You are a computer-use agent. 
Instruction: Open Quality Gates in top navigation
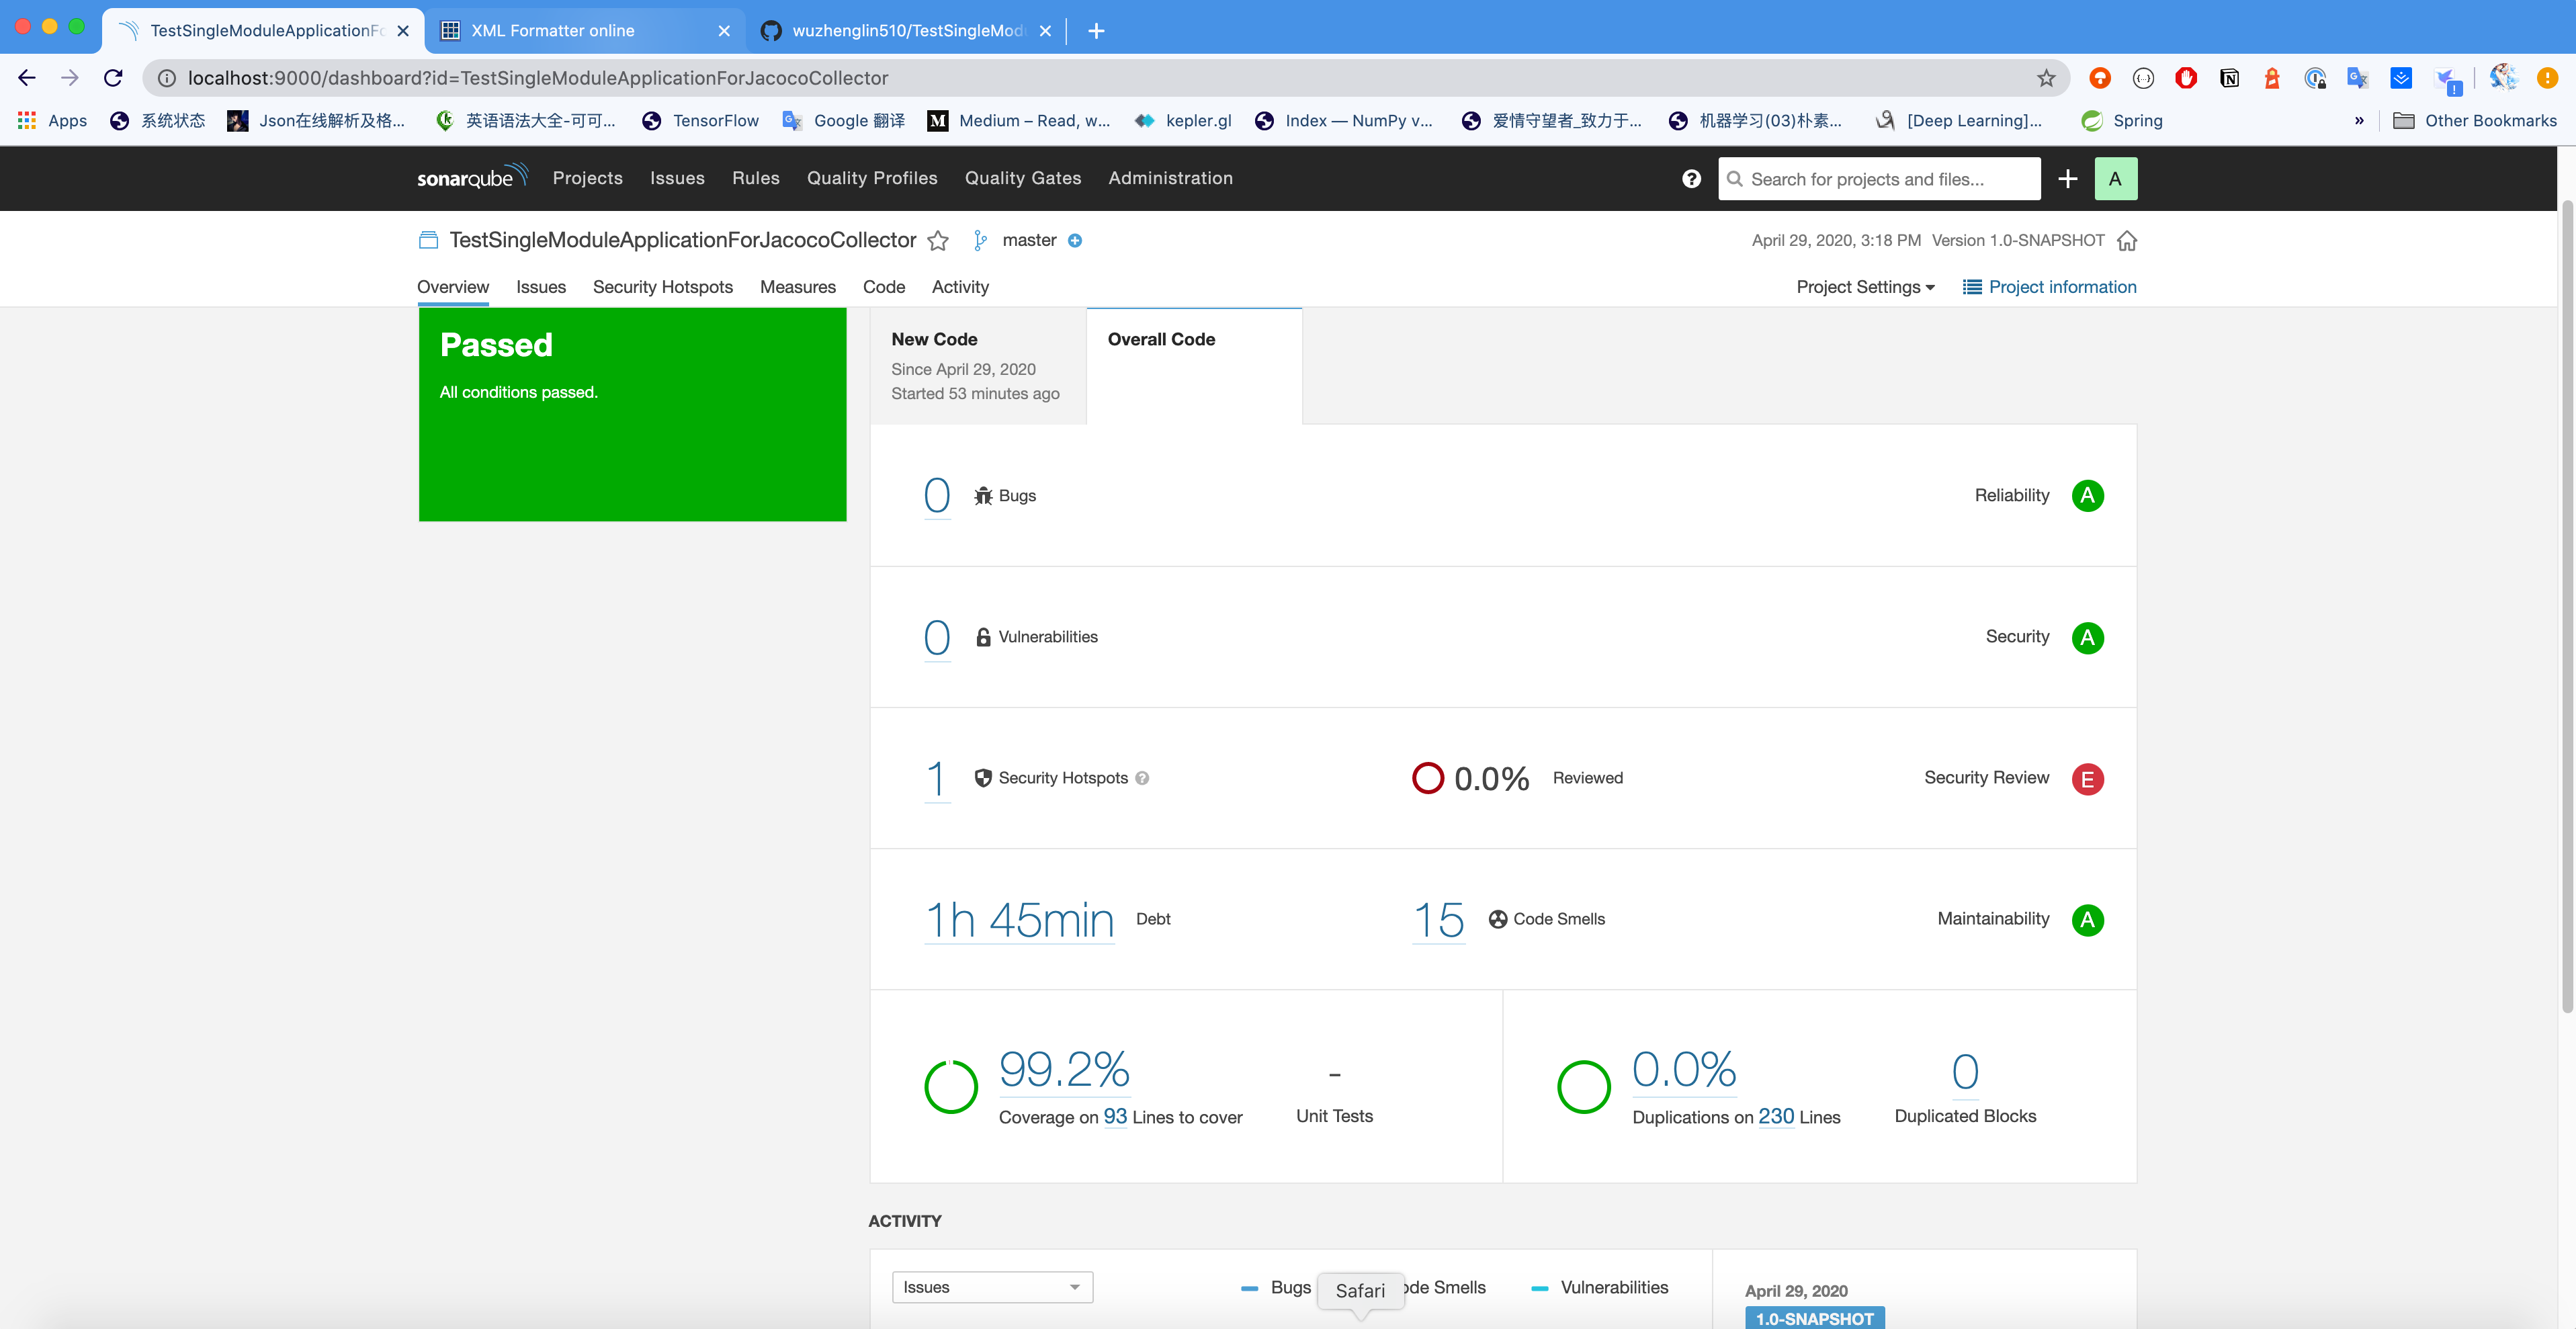coord(1022,178)
